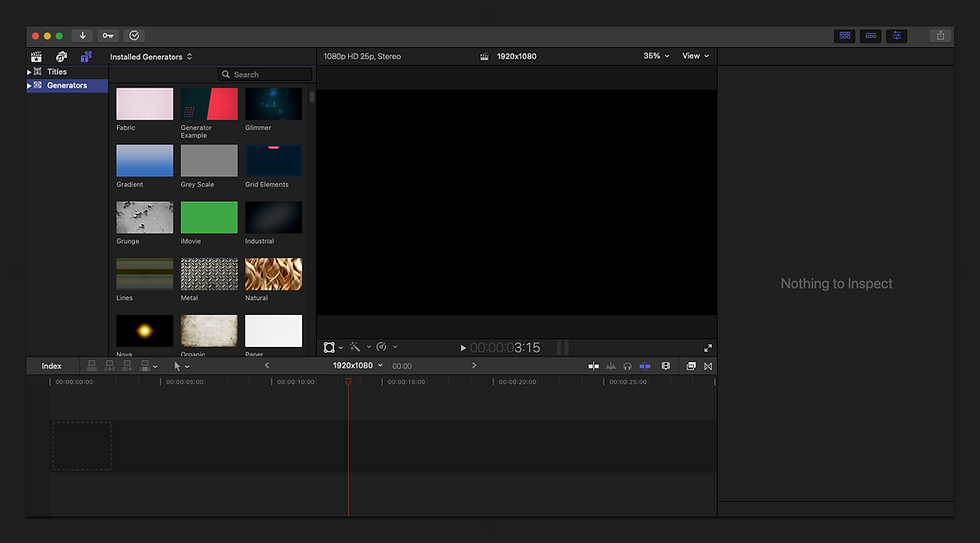The image size is (980, 543).
Task: Select the Glimmer generator thumbnail
Action: [273, 104]
